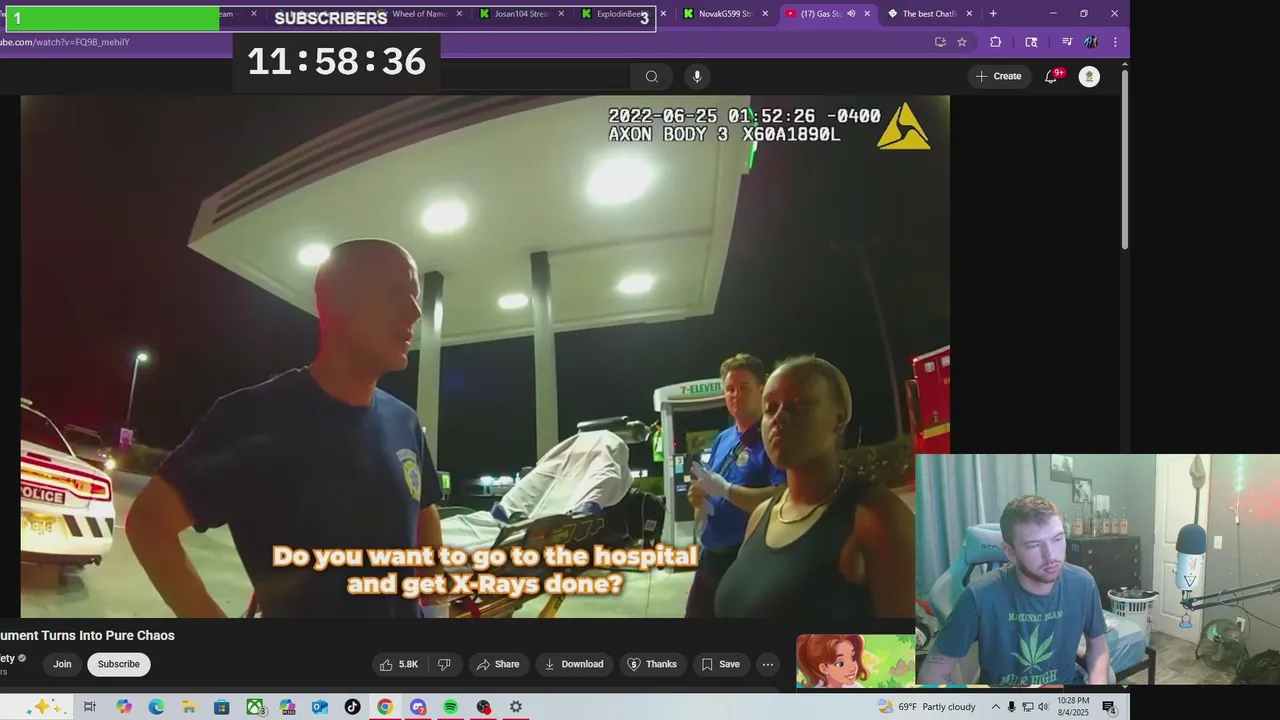The height and width of the screenshot is (720, 1280).
Task: Open Settings gear in taskbar
Action: (x=516, y=707)
